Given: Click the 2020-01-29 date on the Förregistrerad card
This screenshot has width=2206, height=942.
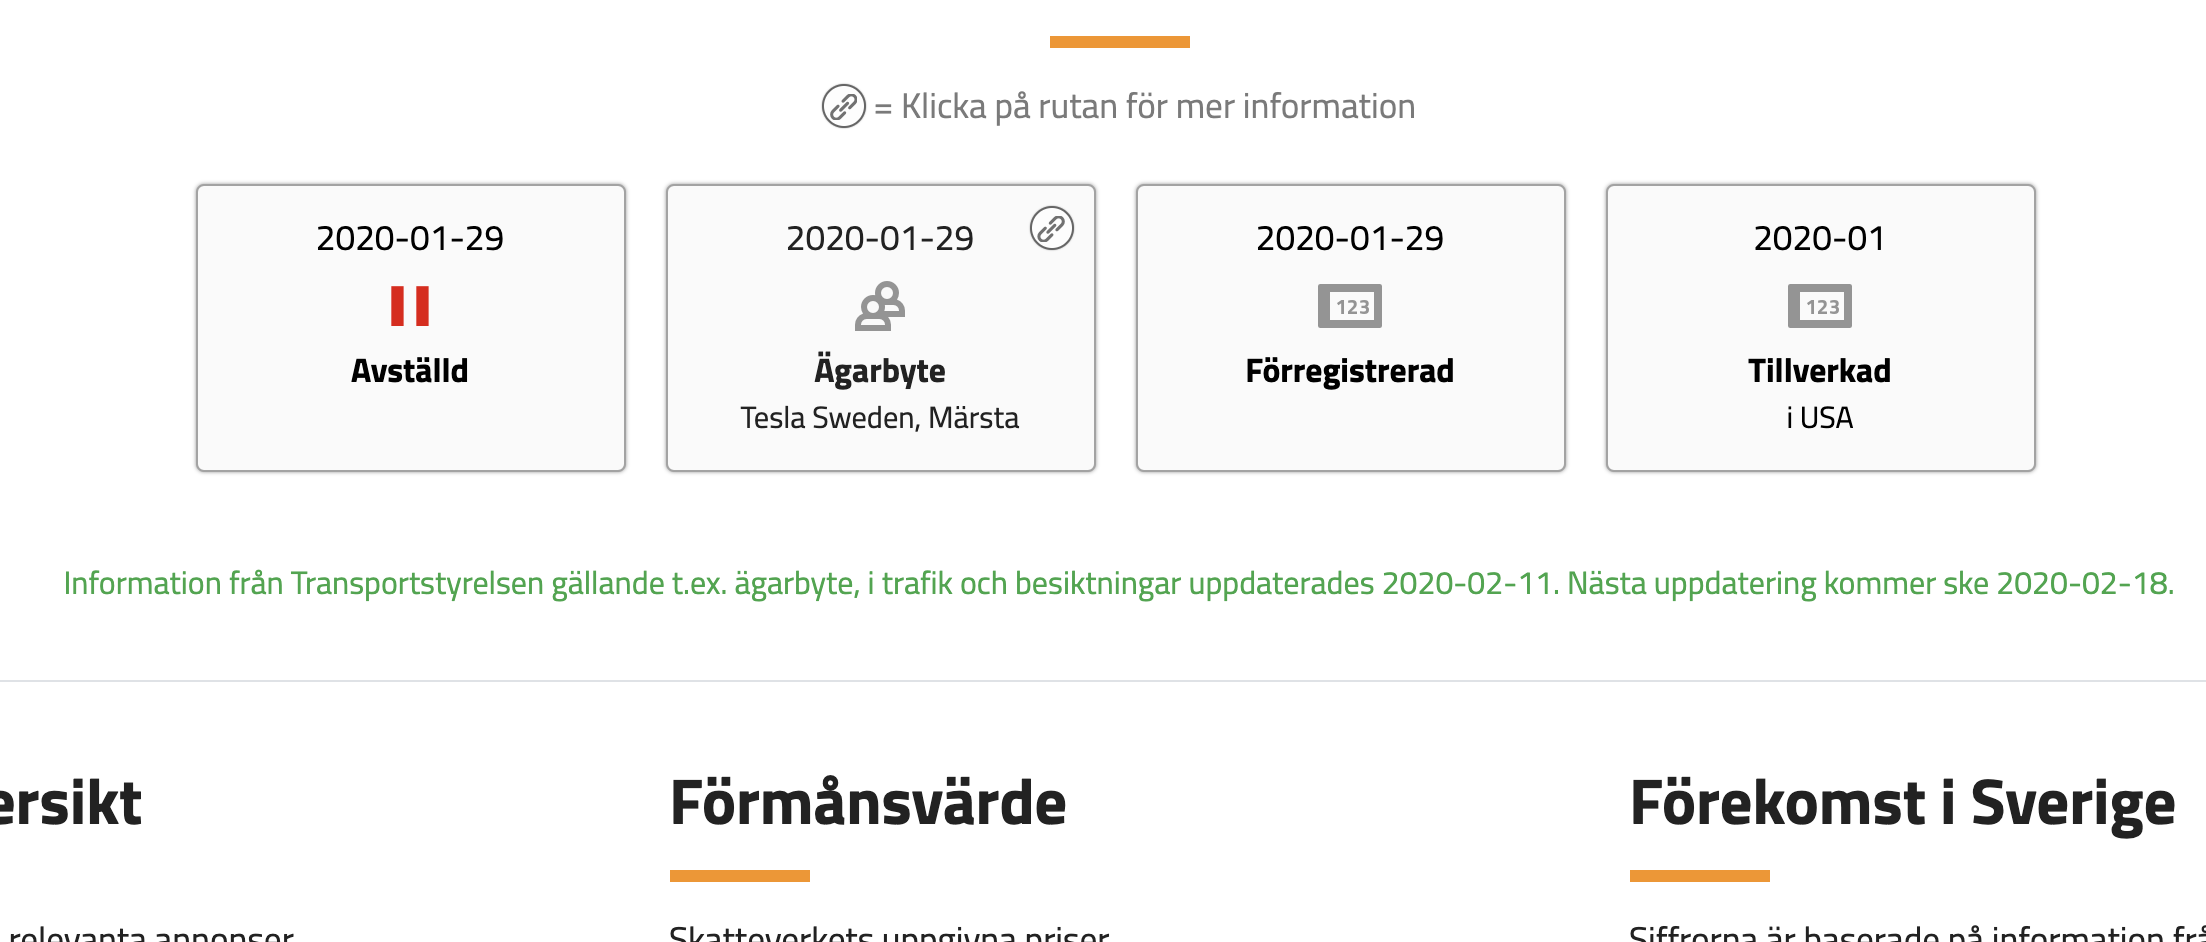Looking at the screenshot, I should (1350, 238).
